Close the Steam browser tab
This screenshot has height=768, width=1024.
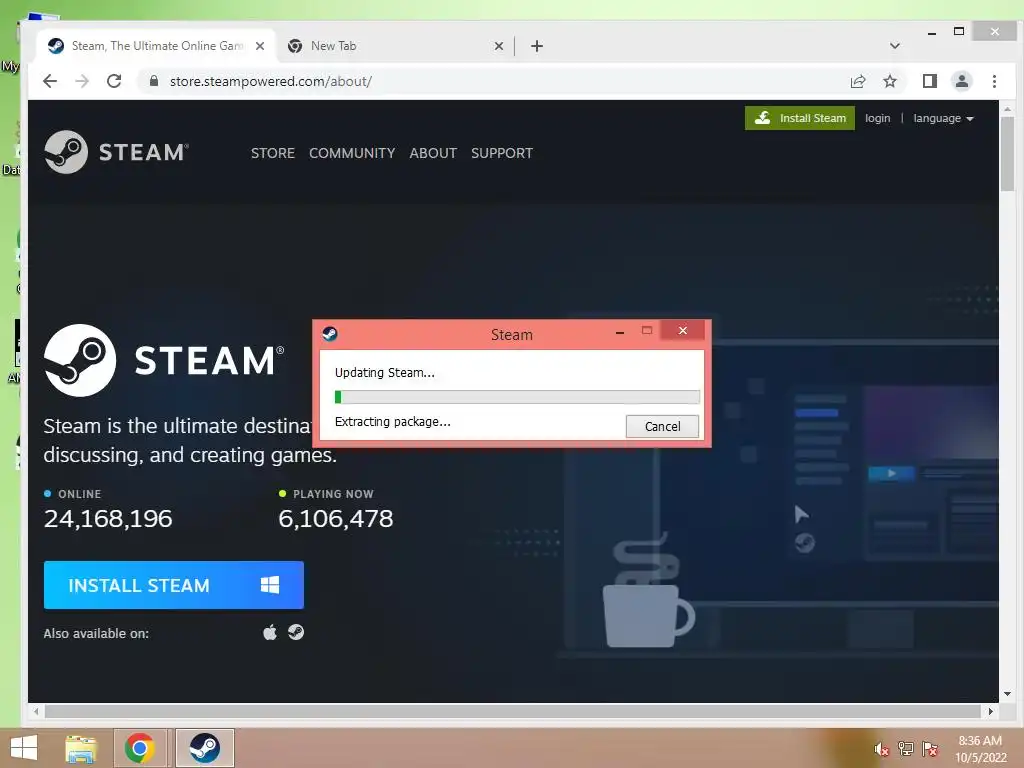260,46
